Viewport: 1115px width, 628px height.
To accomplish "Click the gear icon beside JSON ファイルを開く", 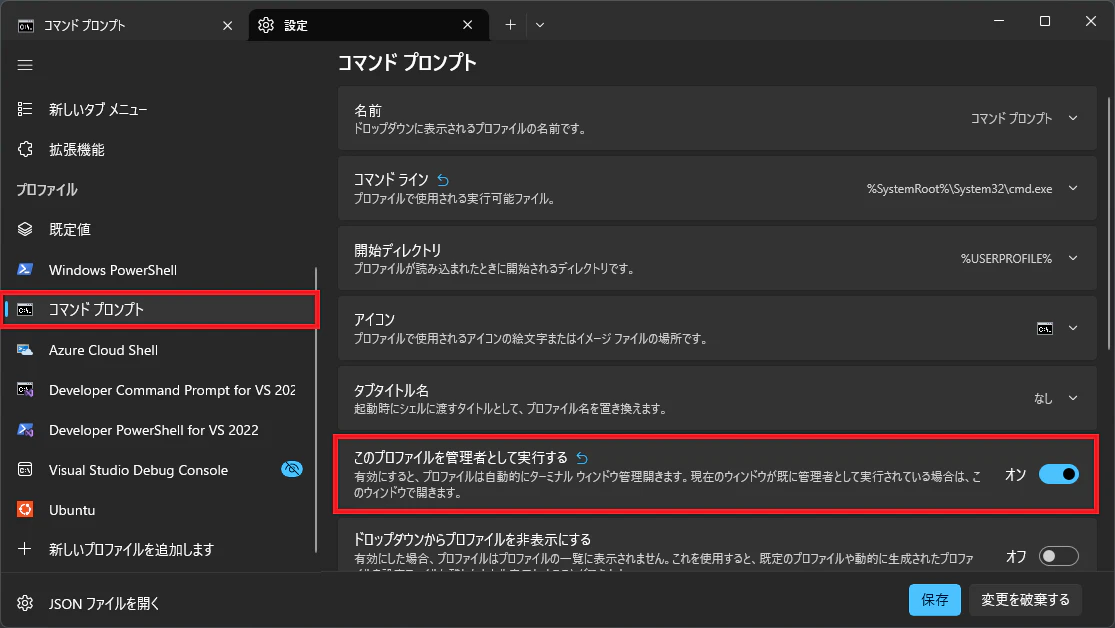I will pos(25,603).
